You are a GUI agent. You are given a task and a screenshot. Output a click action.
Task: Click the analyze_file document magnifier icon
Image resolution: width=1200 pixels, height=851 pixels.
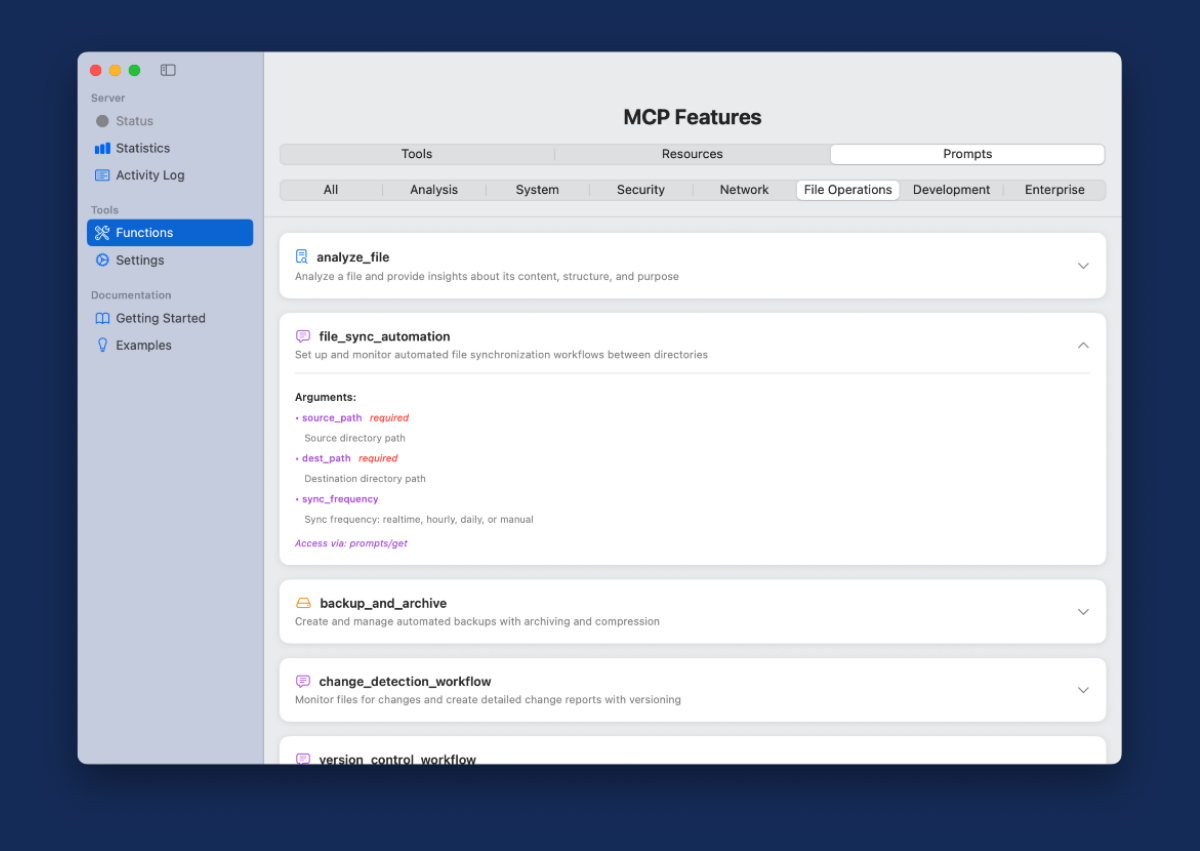302,257
